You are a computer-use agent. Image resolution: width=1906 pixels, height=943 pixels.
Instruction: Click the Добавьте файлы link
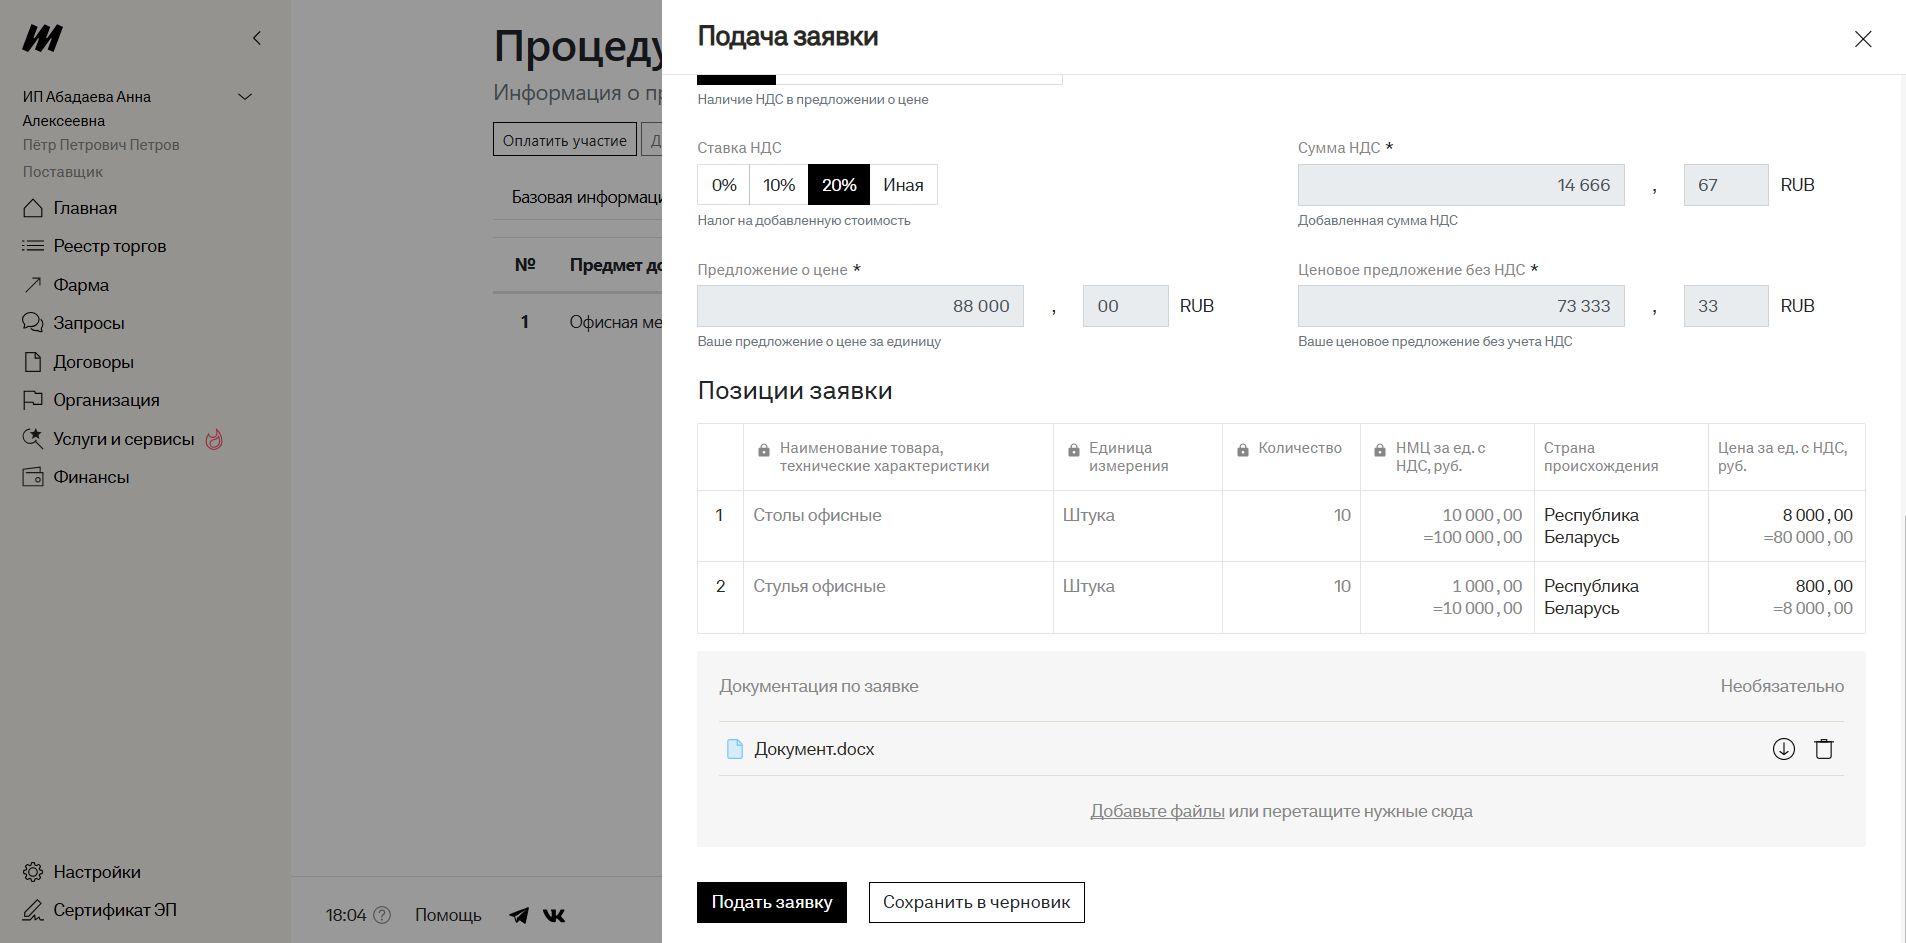coord(1157,811)
